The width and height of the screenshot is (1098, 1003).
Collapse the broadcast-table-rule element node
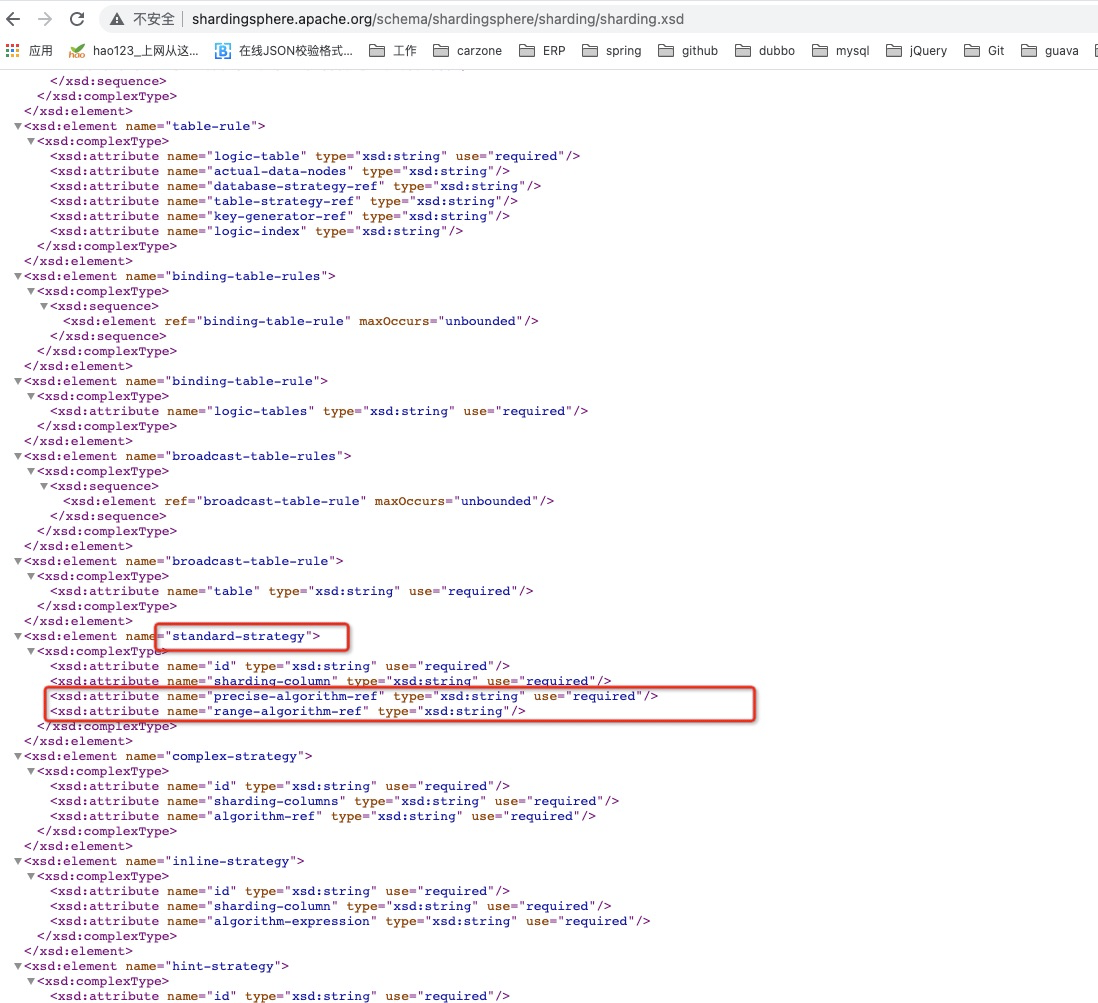(x=18, y=561)
